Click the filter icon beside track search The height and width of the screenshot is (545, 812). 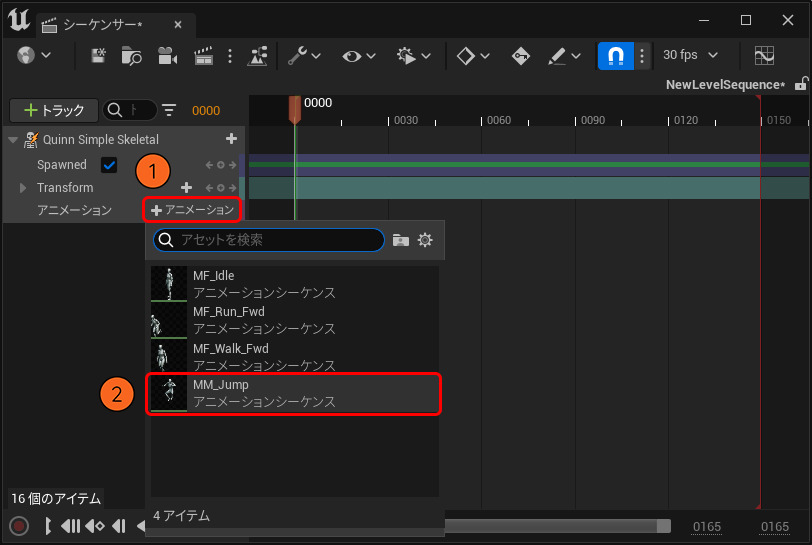[169, 110]
